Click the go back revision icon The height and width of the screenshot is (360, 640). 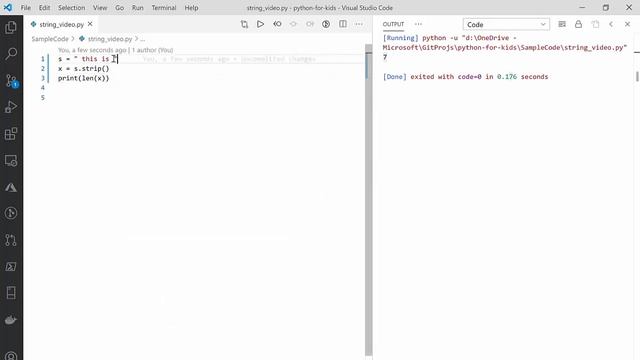point(277,24)
